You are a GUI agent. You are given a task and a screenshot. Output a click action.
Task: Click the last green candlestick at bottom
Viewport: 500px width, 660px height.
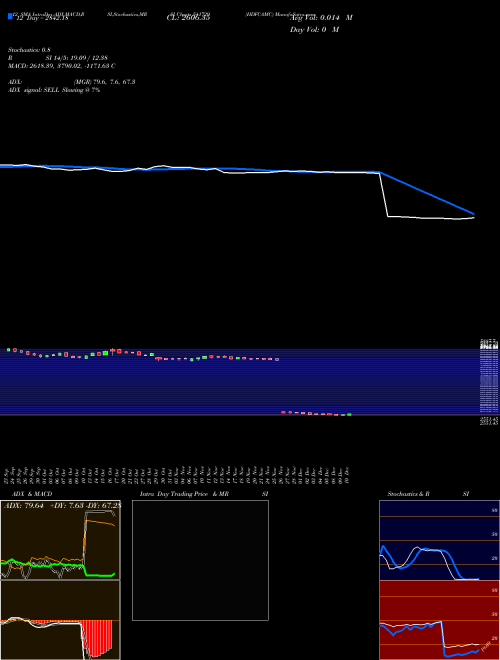(x=349, y=415)
